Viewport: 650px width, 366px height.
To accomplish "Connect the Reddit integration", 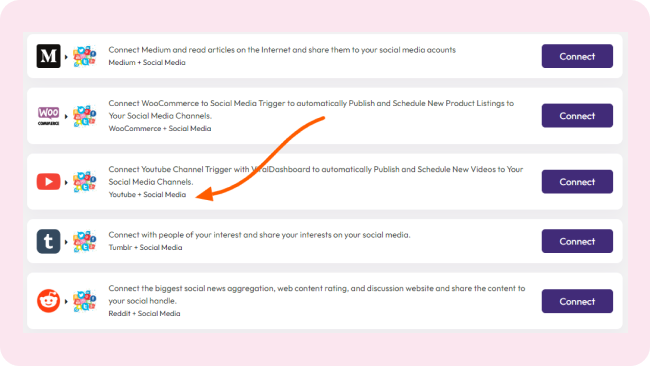I will point(577,301).
